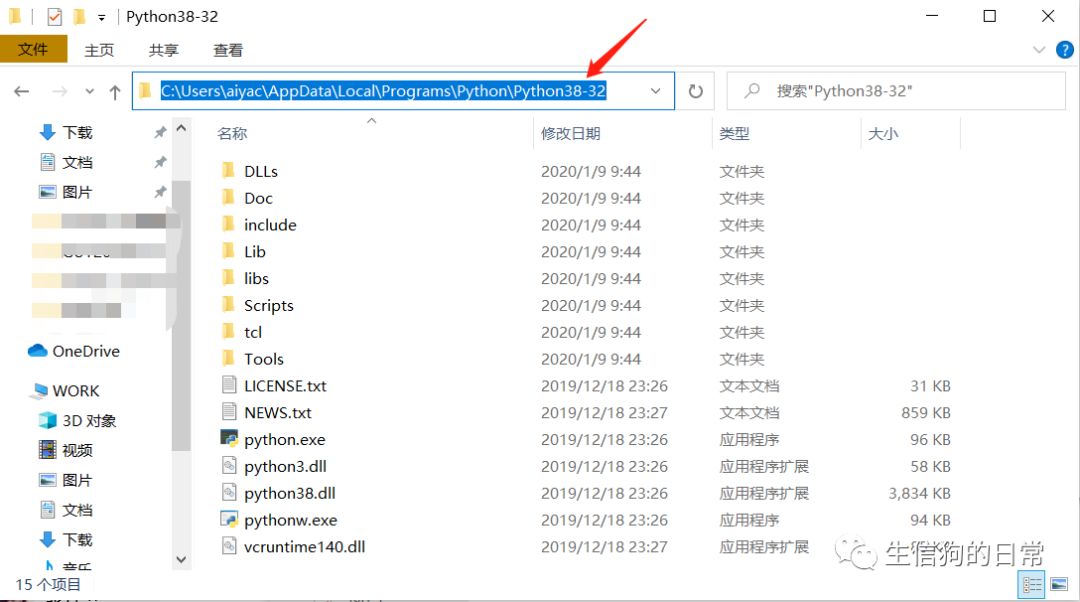Select the python.exe file name
Image resolution: width=1080 pixels, height=602 pixels.
click(284, 439)
